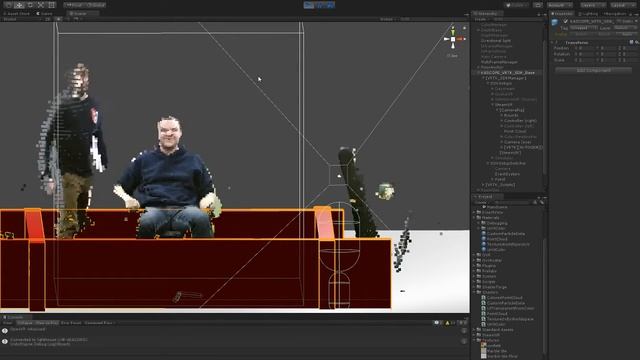Click the GameObject cube icon in Inspector
This screenshot has height=360, width=640.
[x=555, y=22]
